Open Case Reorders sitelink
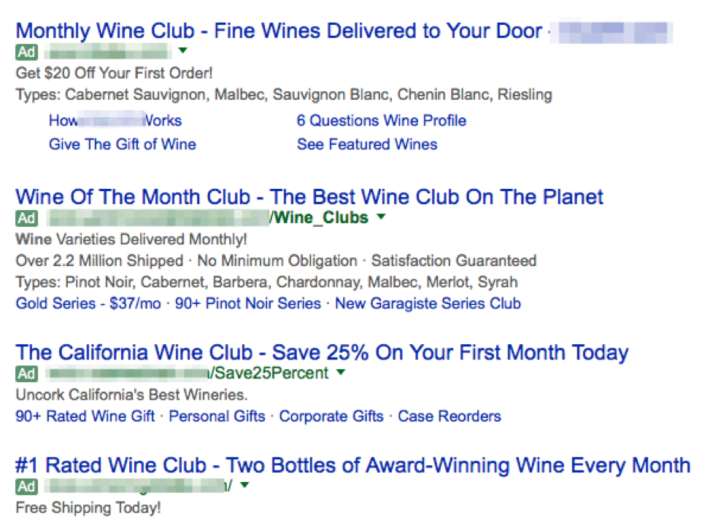 [449, 416]
